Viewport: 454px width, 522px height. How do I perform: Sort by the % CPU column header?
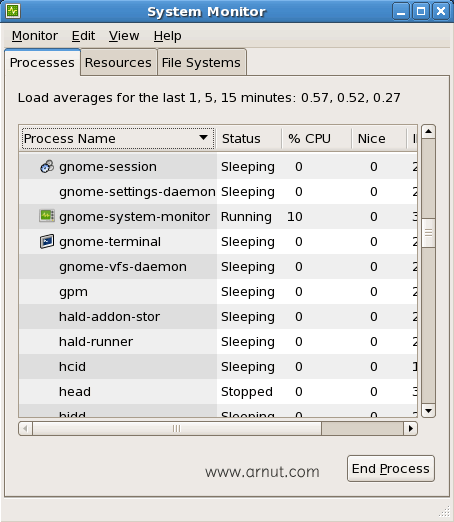coord(316,138)
